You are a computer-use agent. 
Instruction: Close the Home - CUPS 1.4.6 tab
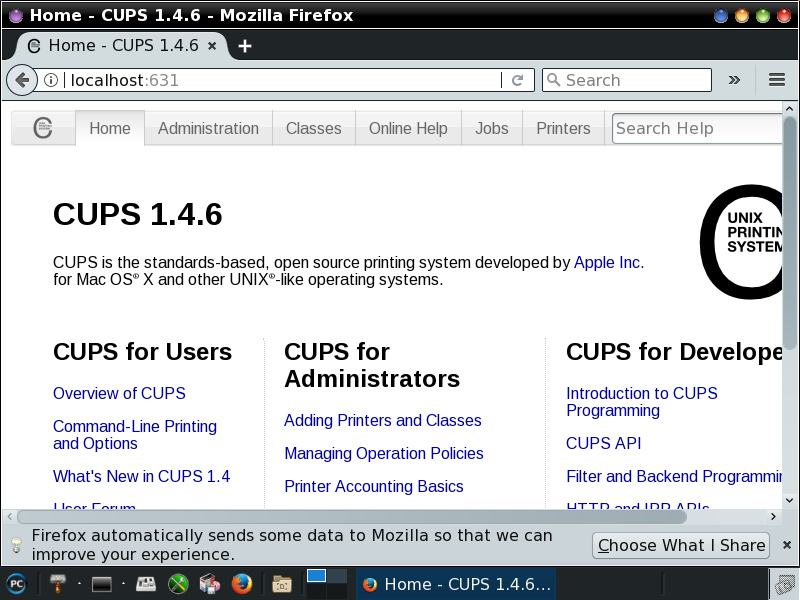point(213,46)
